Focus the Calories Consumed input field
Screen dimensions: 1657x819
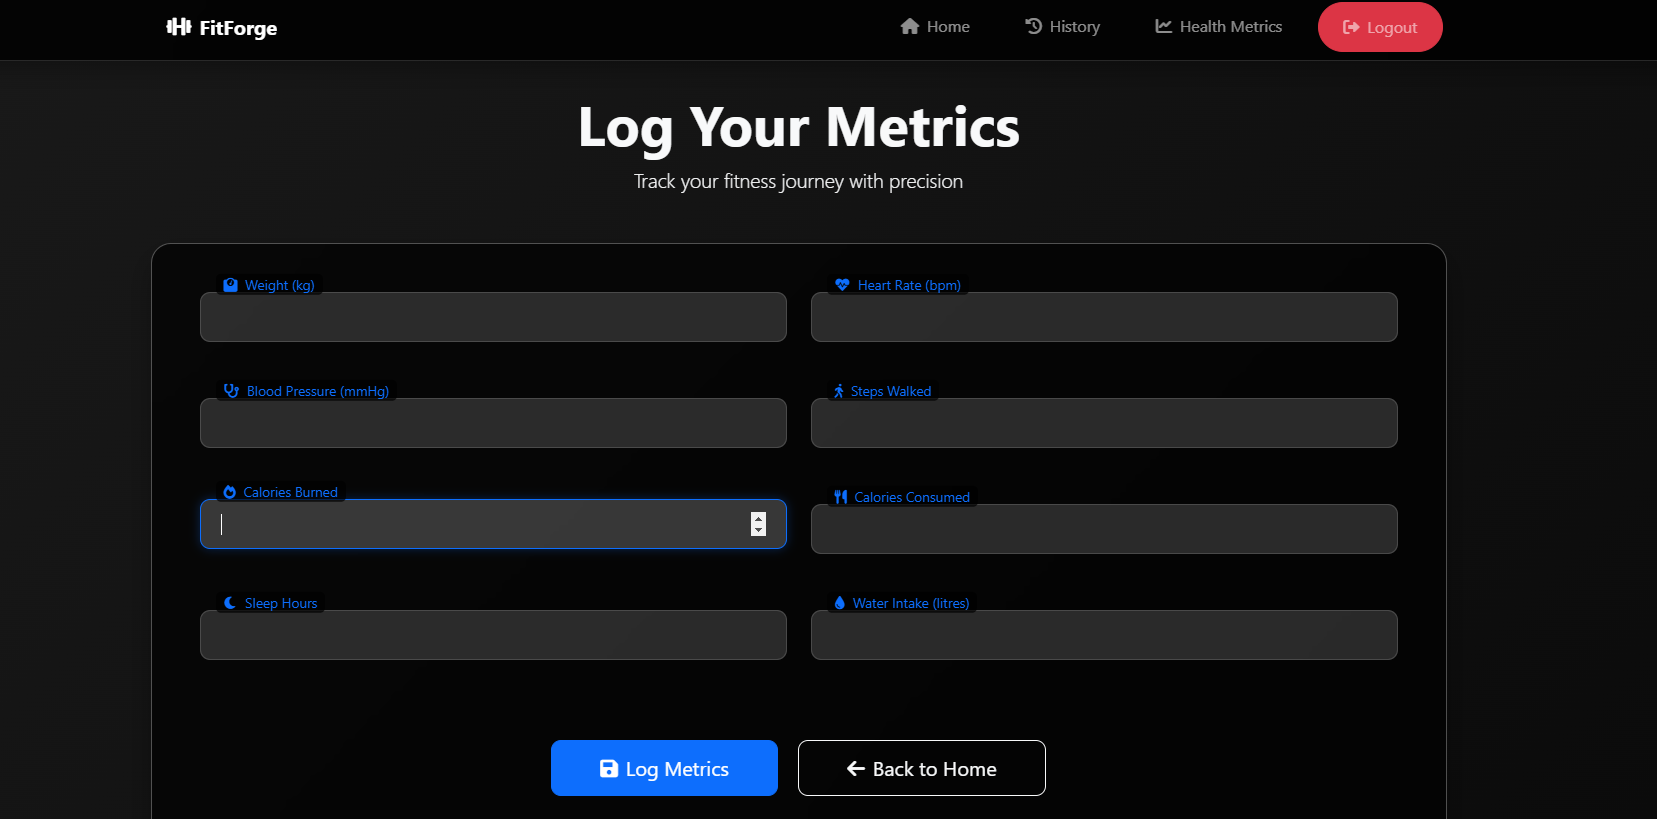click(1104, 529)
